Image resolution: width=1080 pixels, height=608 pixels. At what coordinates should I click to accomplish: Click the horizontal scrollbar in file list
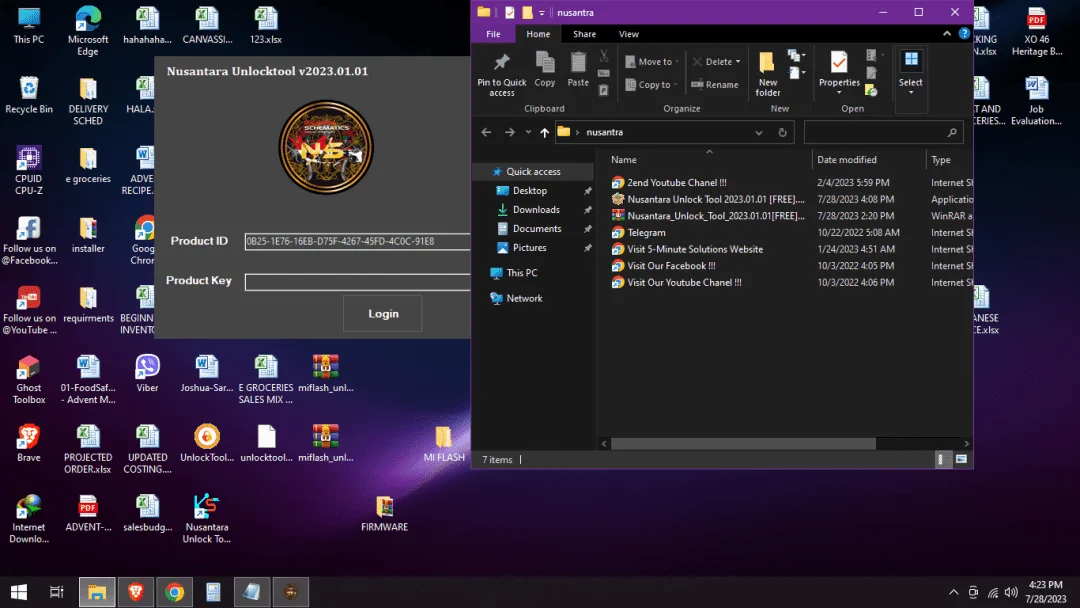(x=743, y=444)
